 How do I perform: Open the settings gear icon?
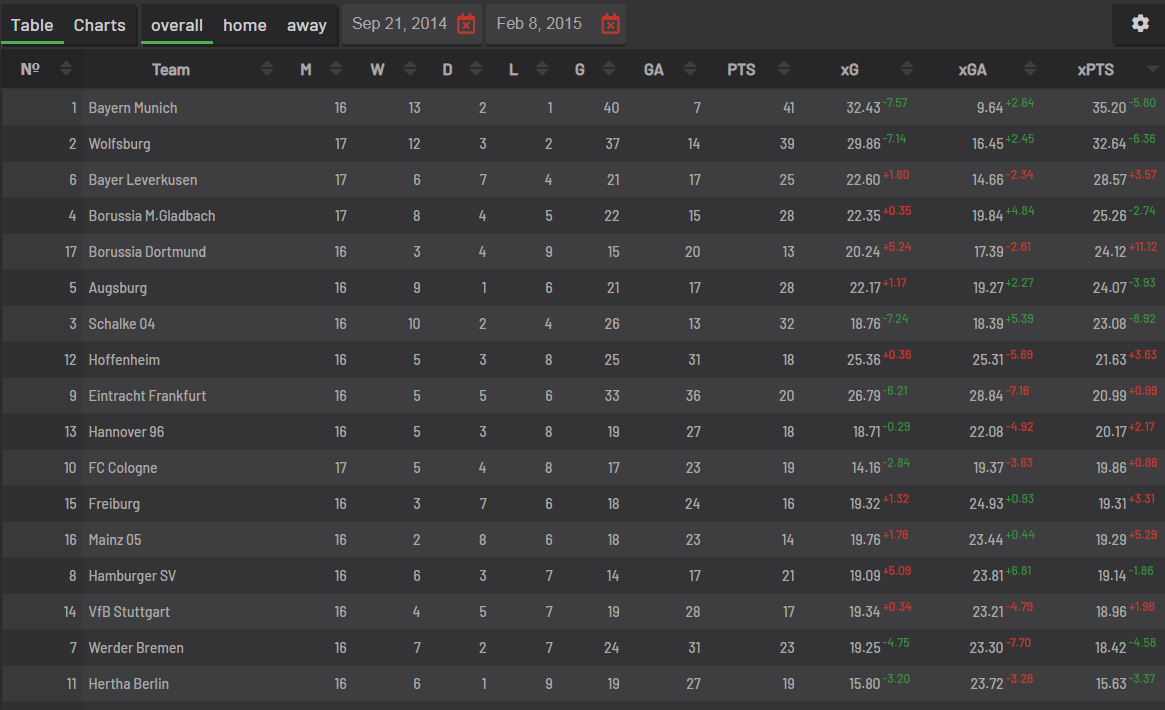pyautogui.click(x=1140, y=24)
